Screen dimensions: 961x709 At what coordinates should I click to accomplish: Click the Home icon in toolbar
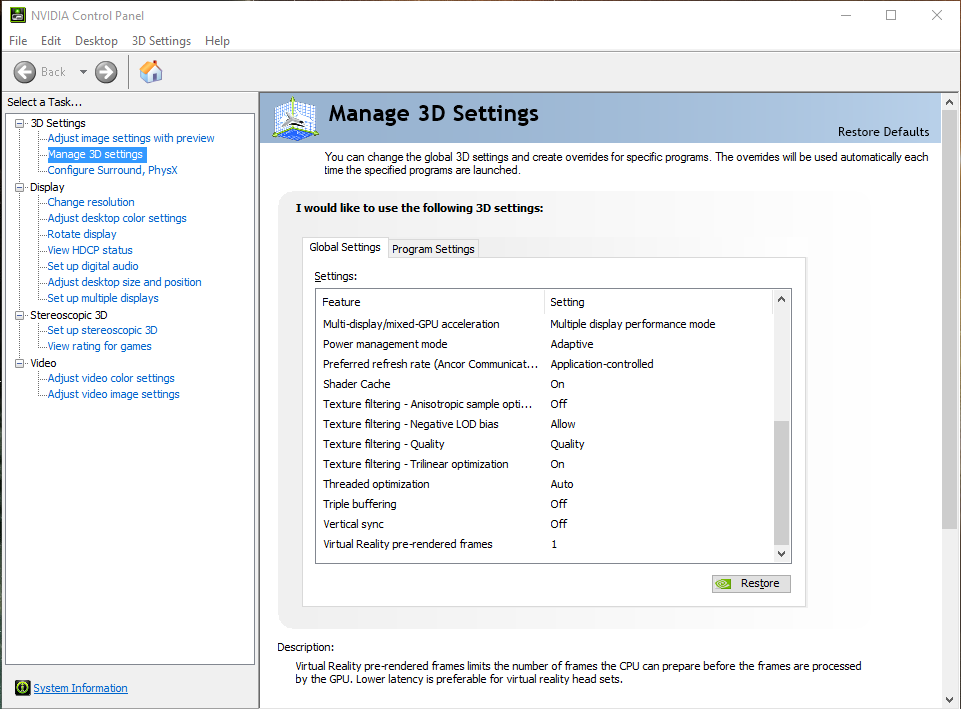151,72
